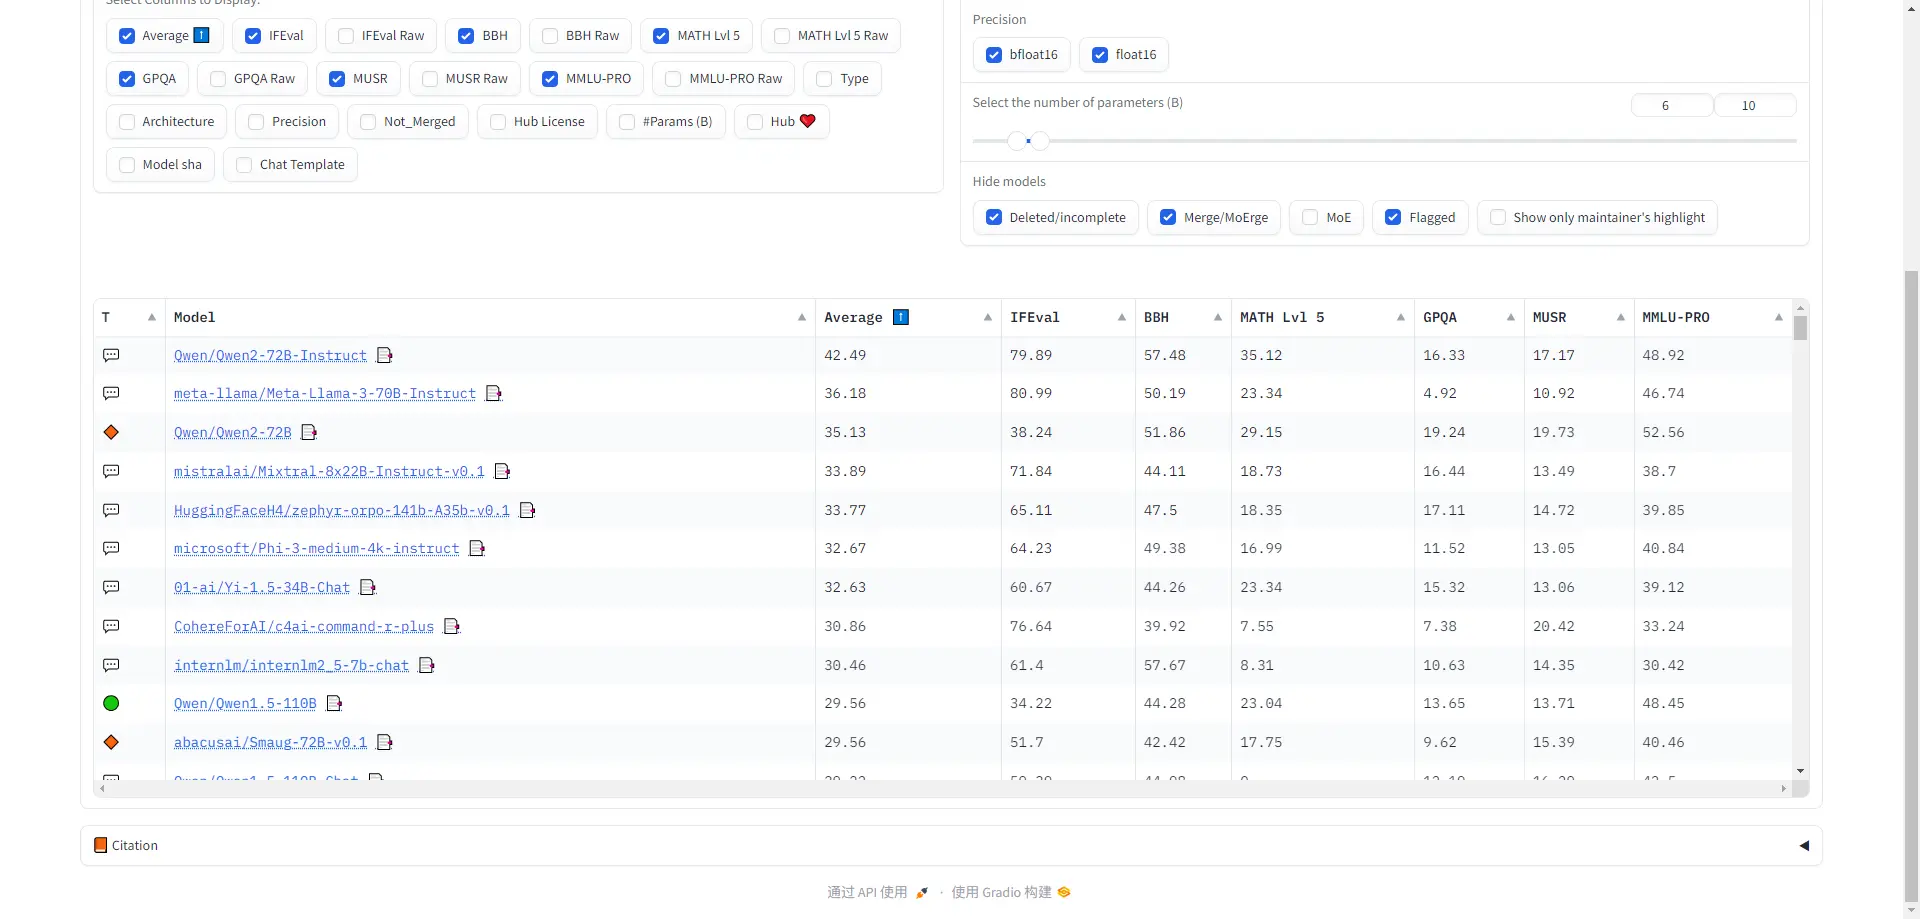This screenshot has height=919, width=1920.
Task: Click right handle of parameters range slider
Action: coord(1040,141)
